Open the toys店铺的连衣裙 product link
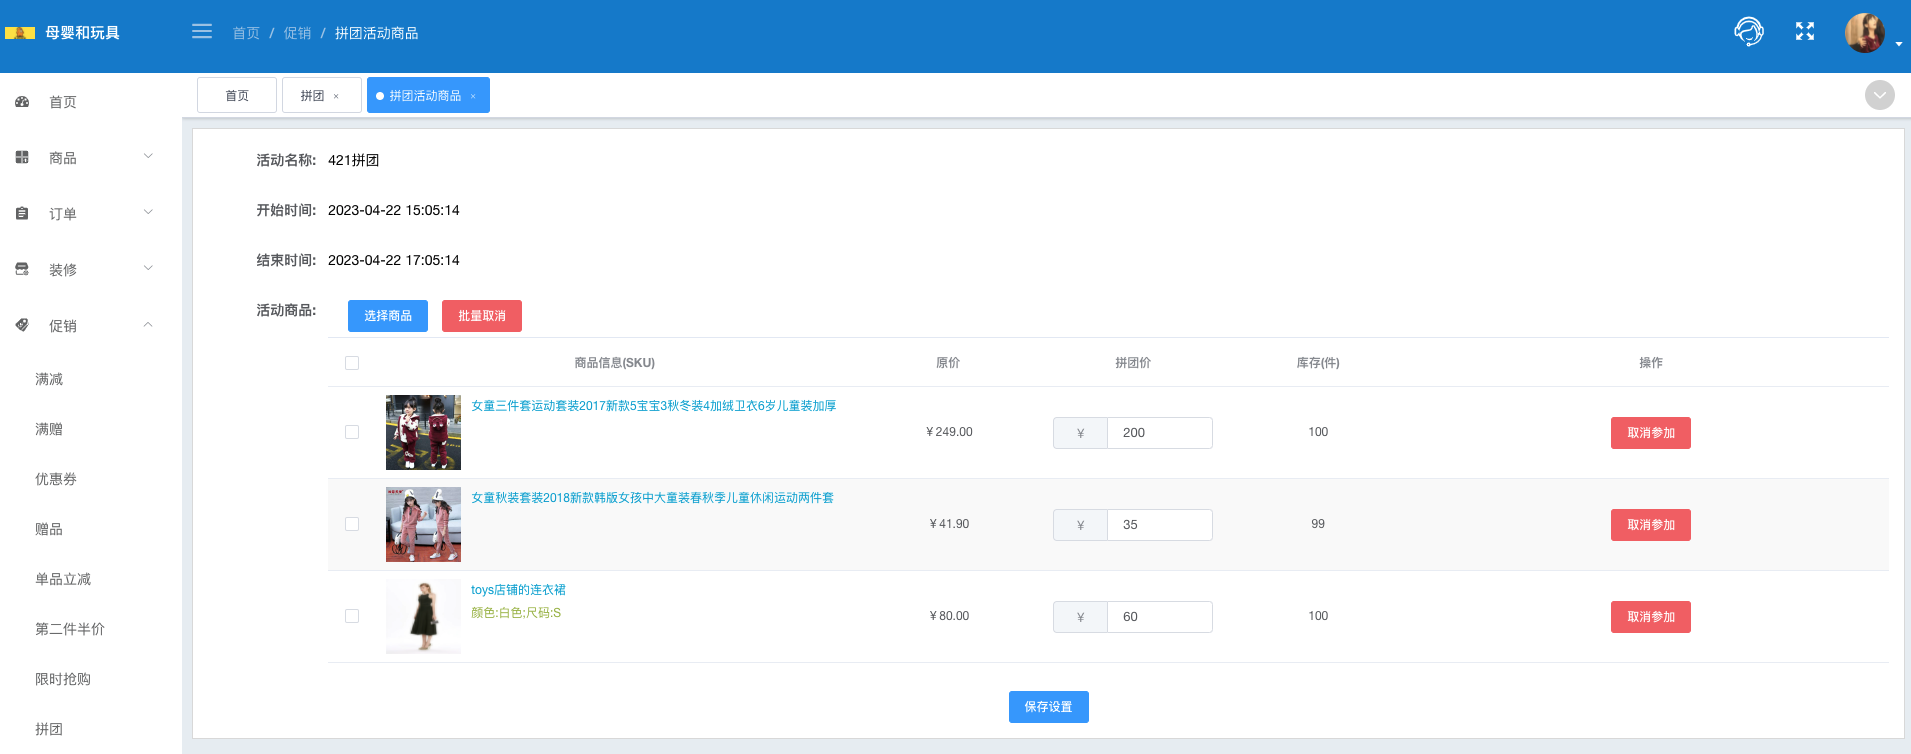 tap(518, 590)
